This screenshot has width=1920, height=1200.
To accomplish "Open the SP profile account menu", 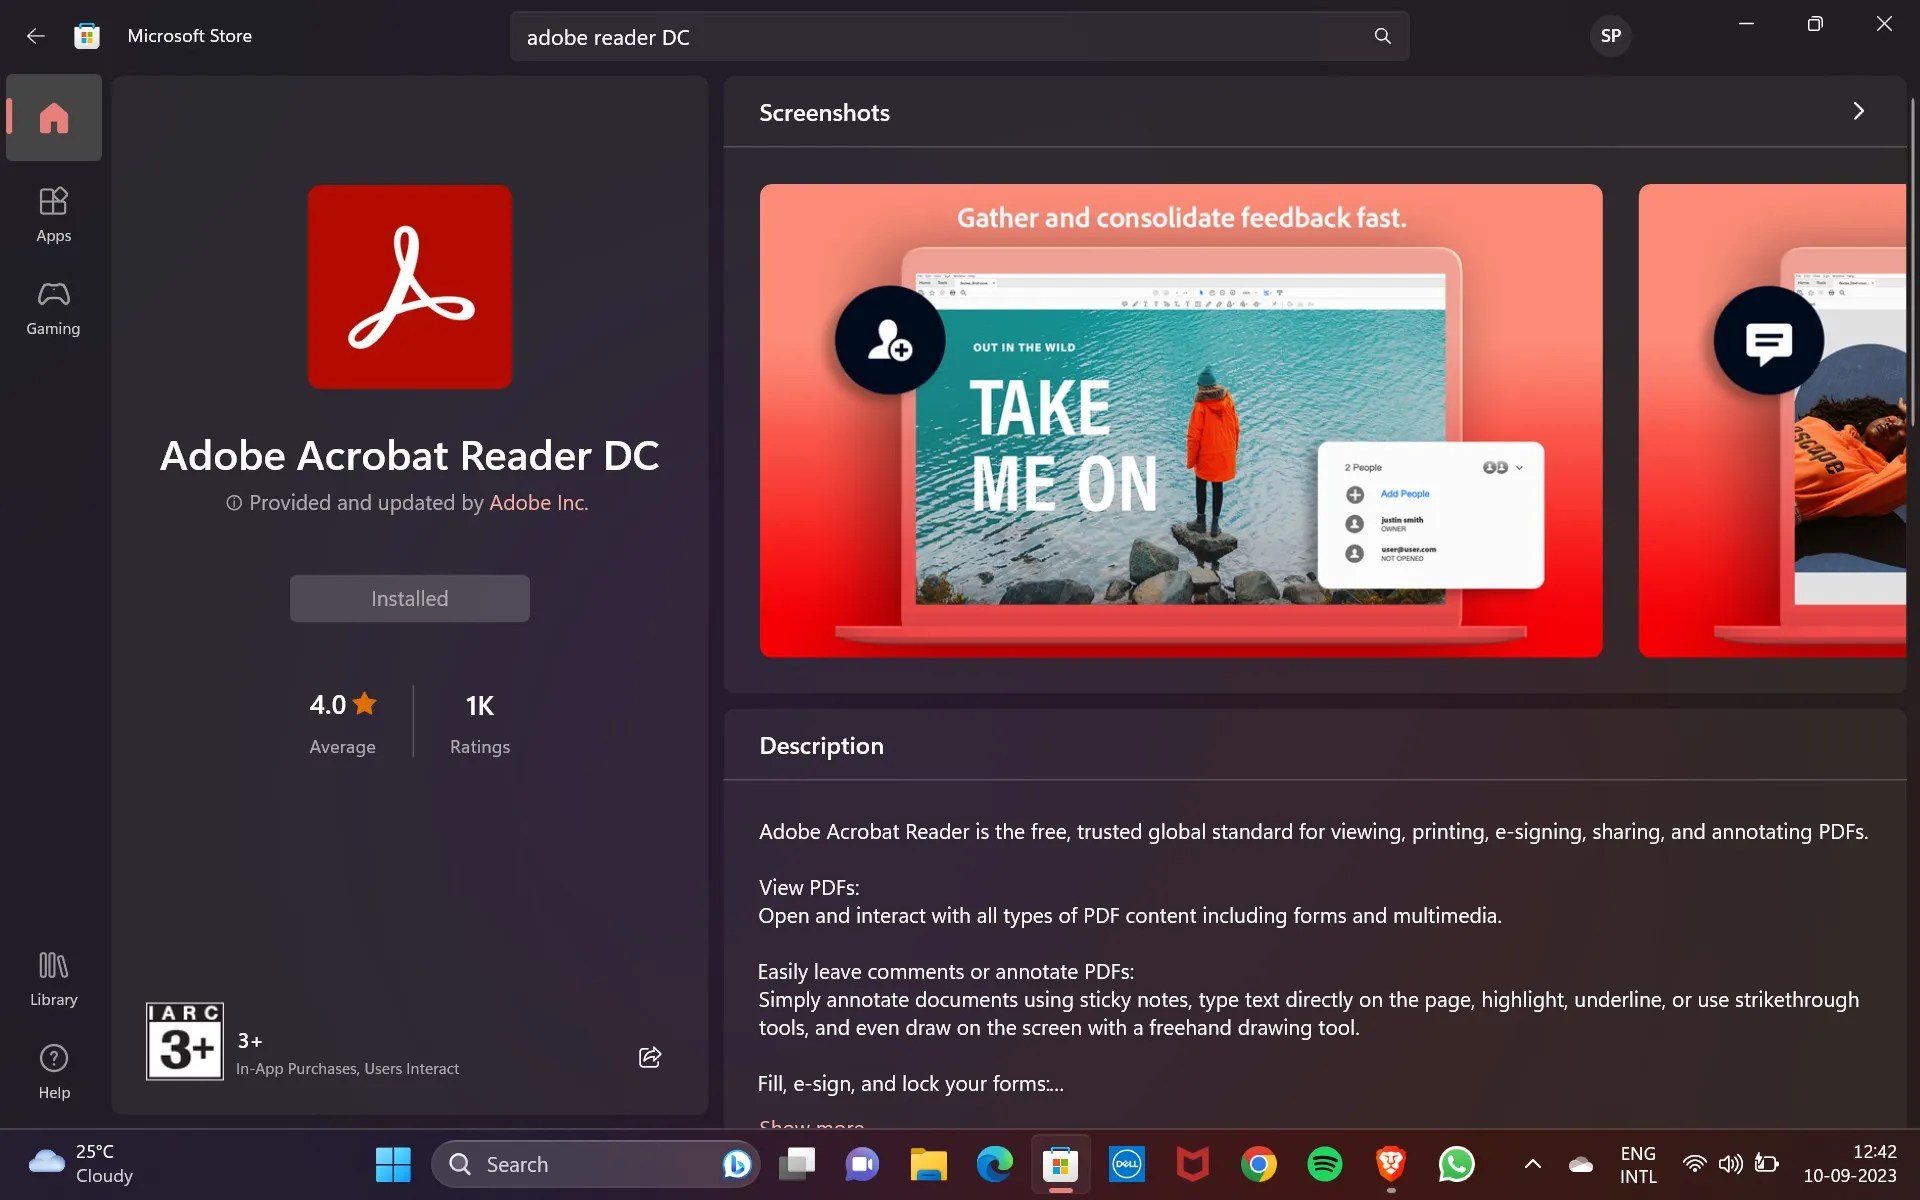I will point(1610,35).
